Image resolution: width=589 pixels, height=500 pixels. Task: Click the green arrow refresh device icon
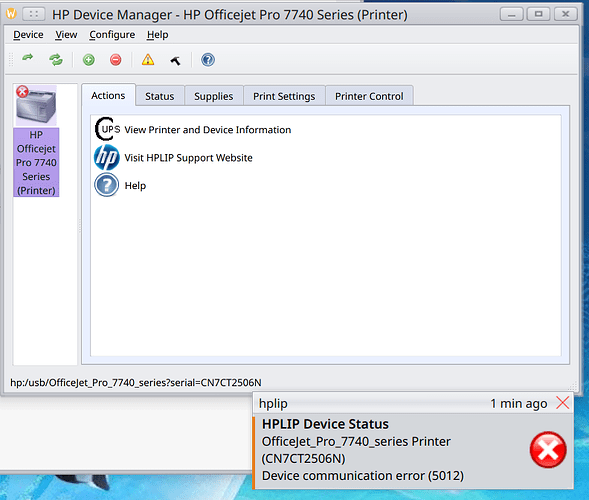point(28,59)
